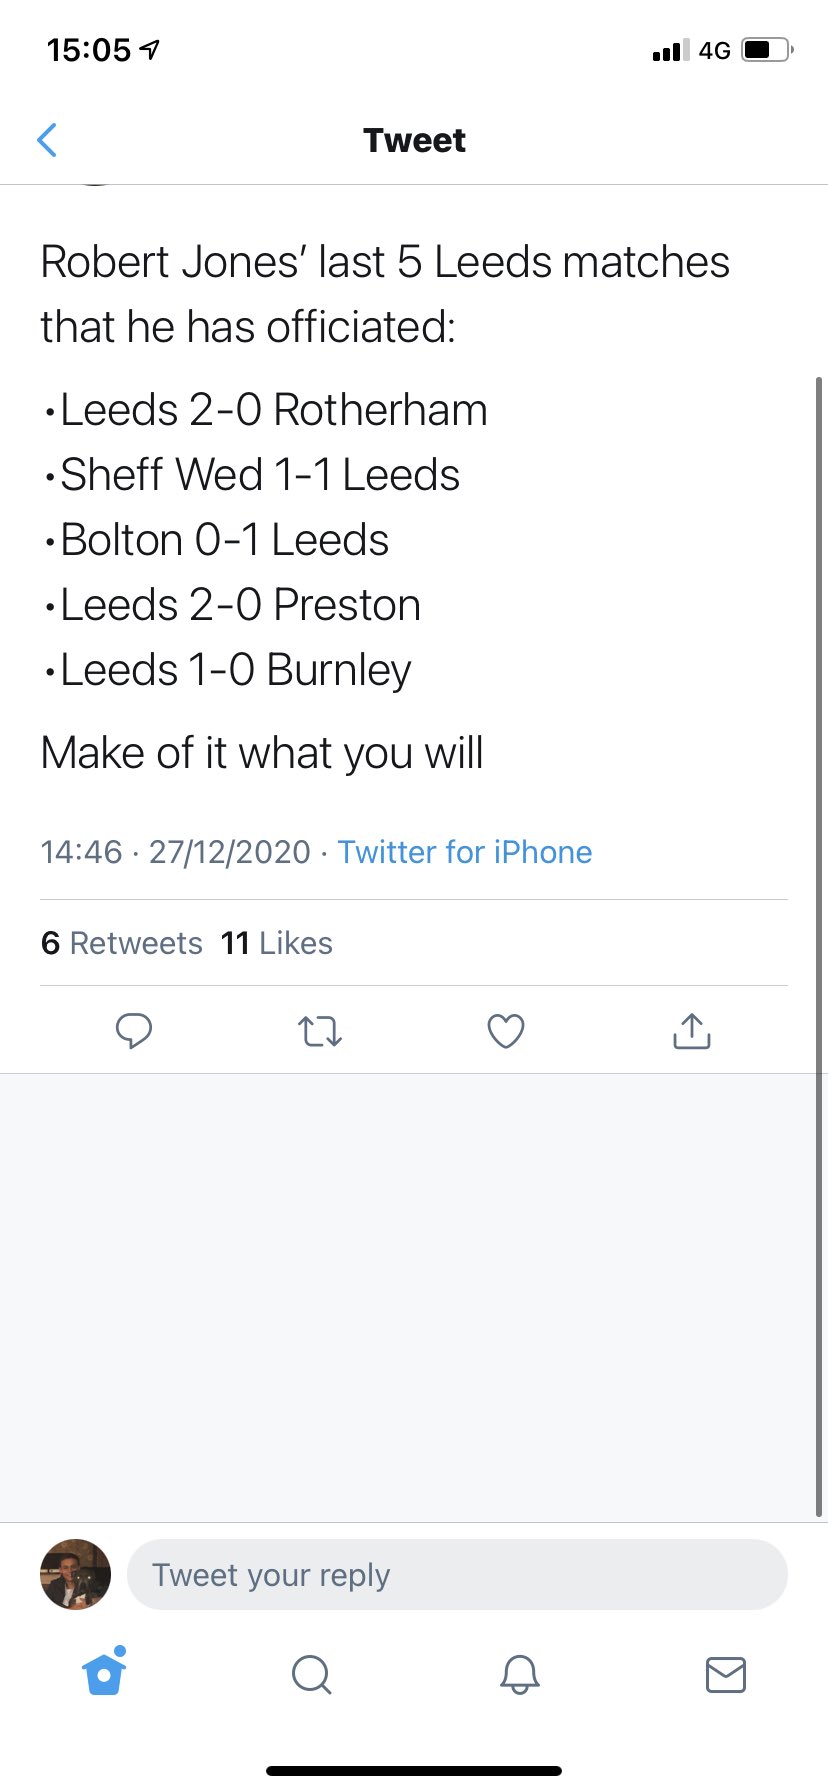
Task: Tap the reply speech bubble icon
Action: click(x=134, y=1030)
